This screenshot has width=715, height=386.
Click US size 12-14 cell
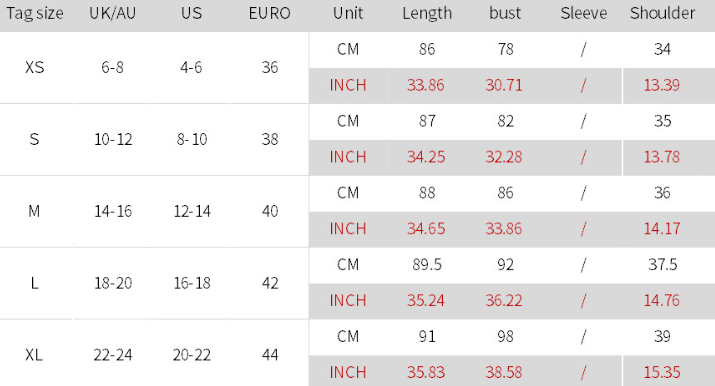click(192, 211)
